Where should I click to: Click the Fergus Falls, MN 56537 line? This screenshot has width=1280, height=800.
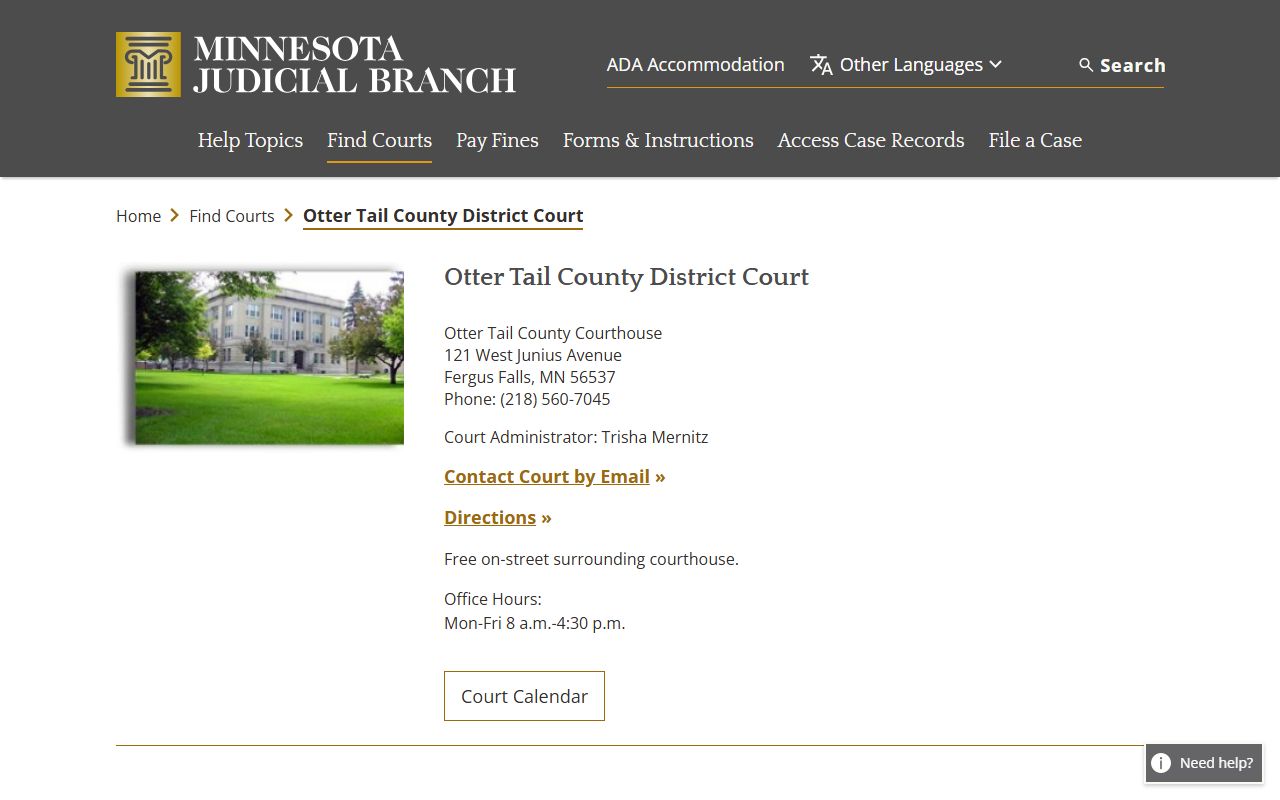530,377
